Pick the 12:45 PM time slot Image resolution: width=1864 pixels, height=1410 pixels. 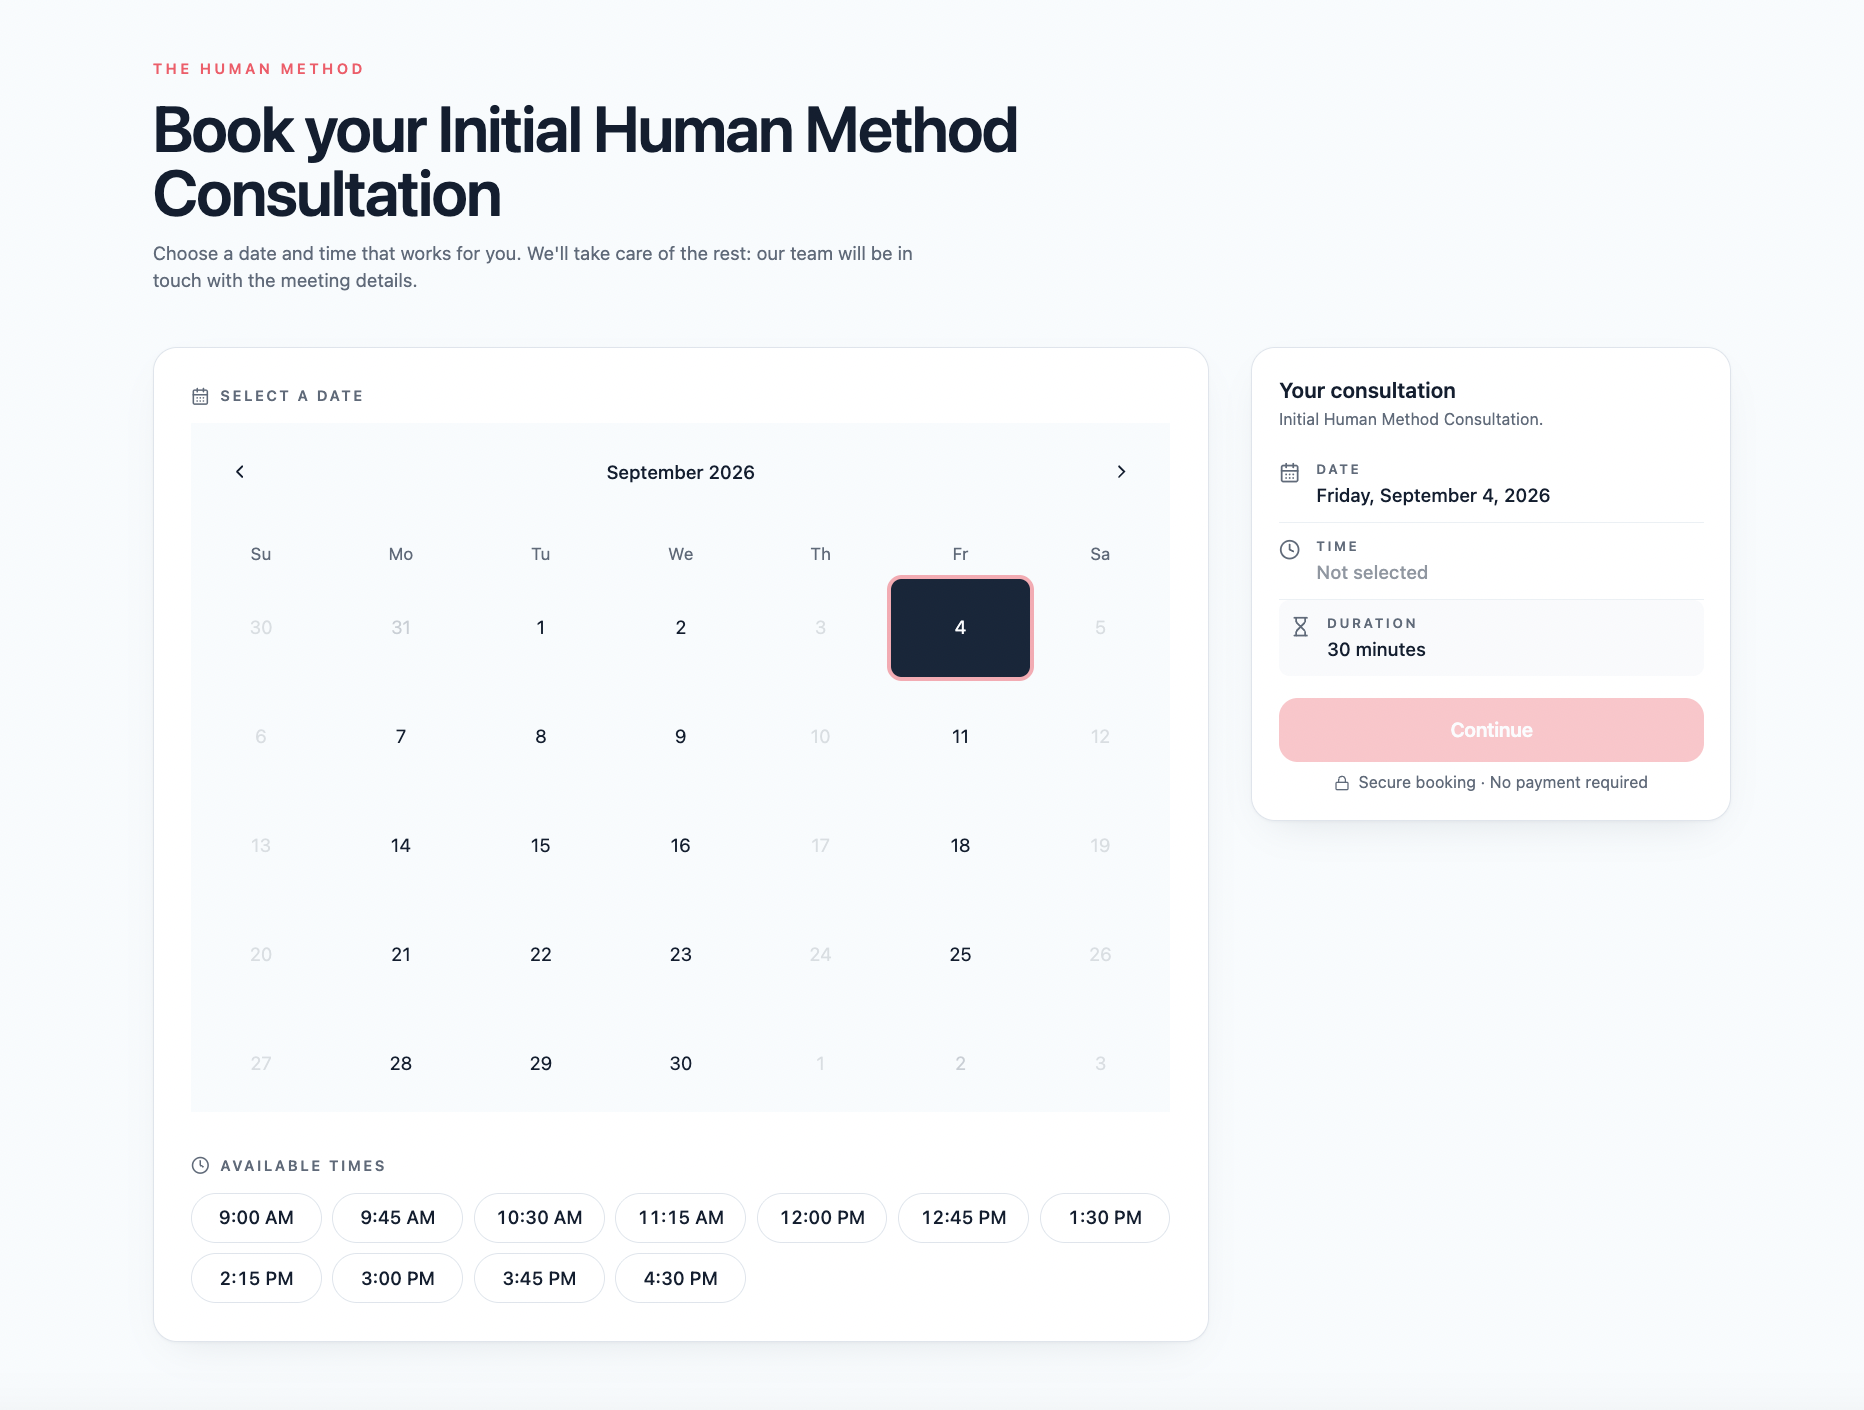tap(964, 1218)
